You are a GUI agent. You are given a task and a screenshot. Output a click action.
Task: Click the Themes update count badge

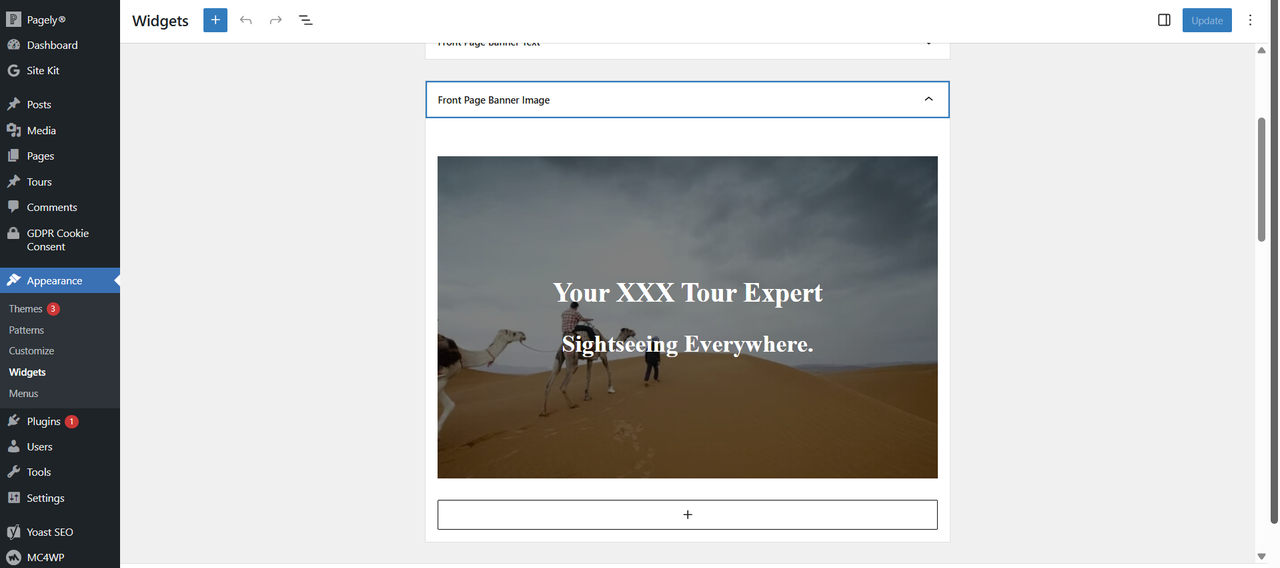[x=53, y=309]
